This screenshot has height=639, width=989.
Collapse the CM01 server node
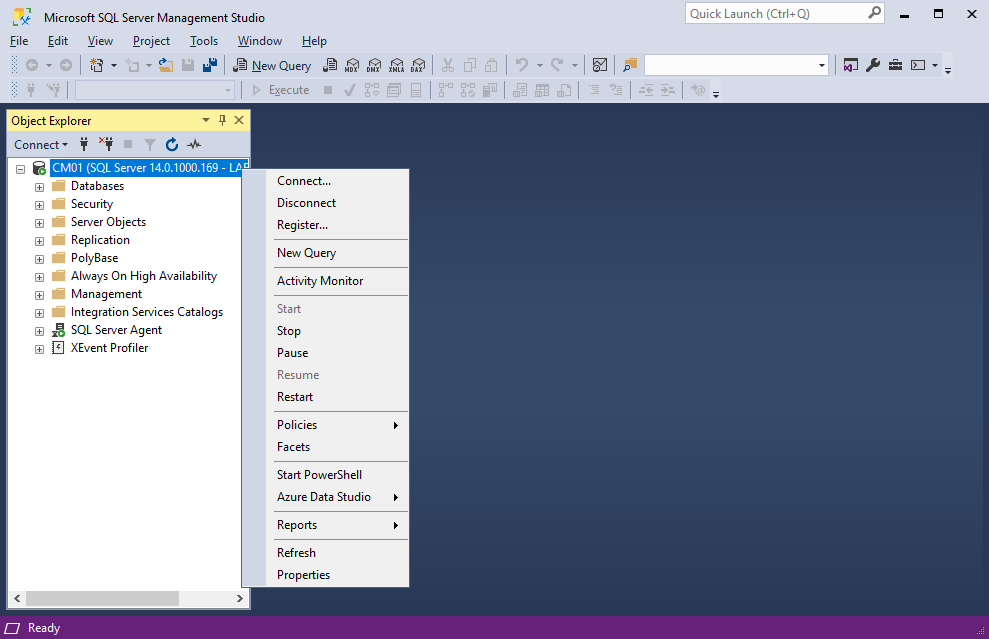click(21, 169)
